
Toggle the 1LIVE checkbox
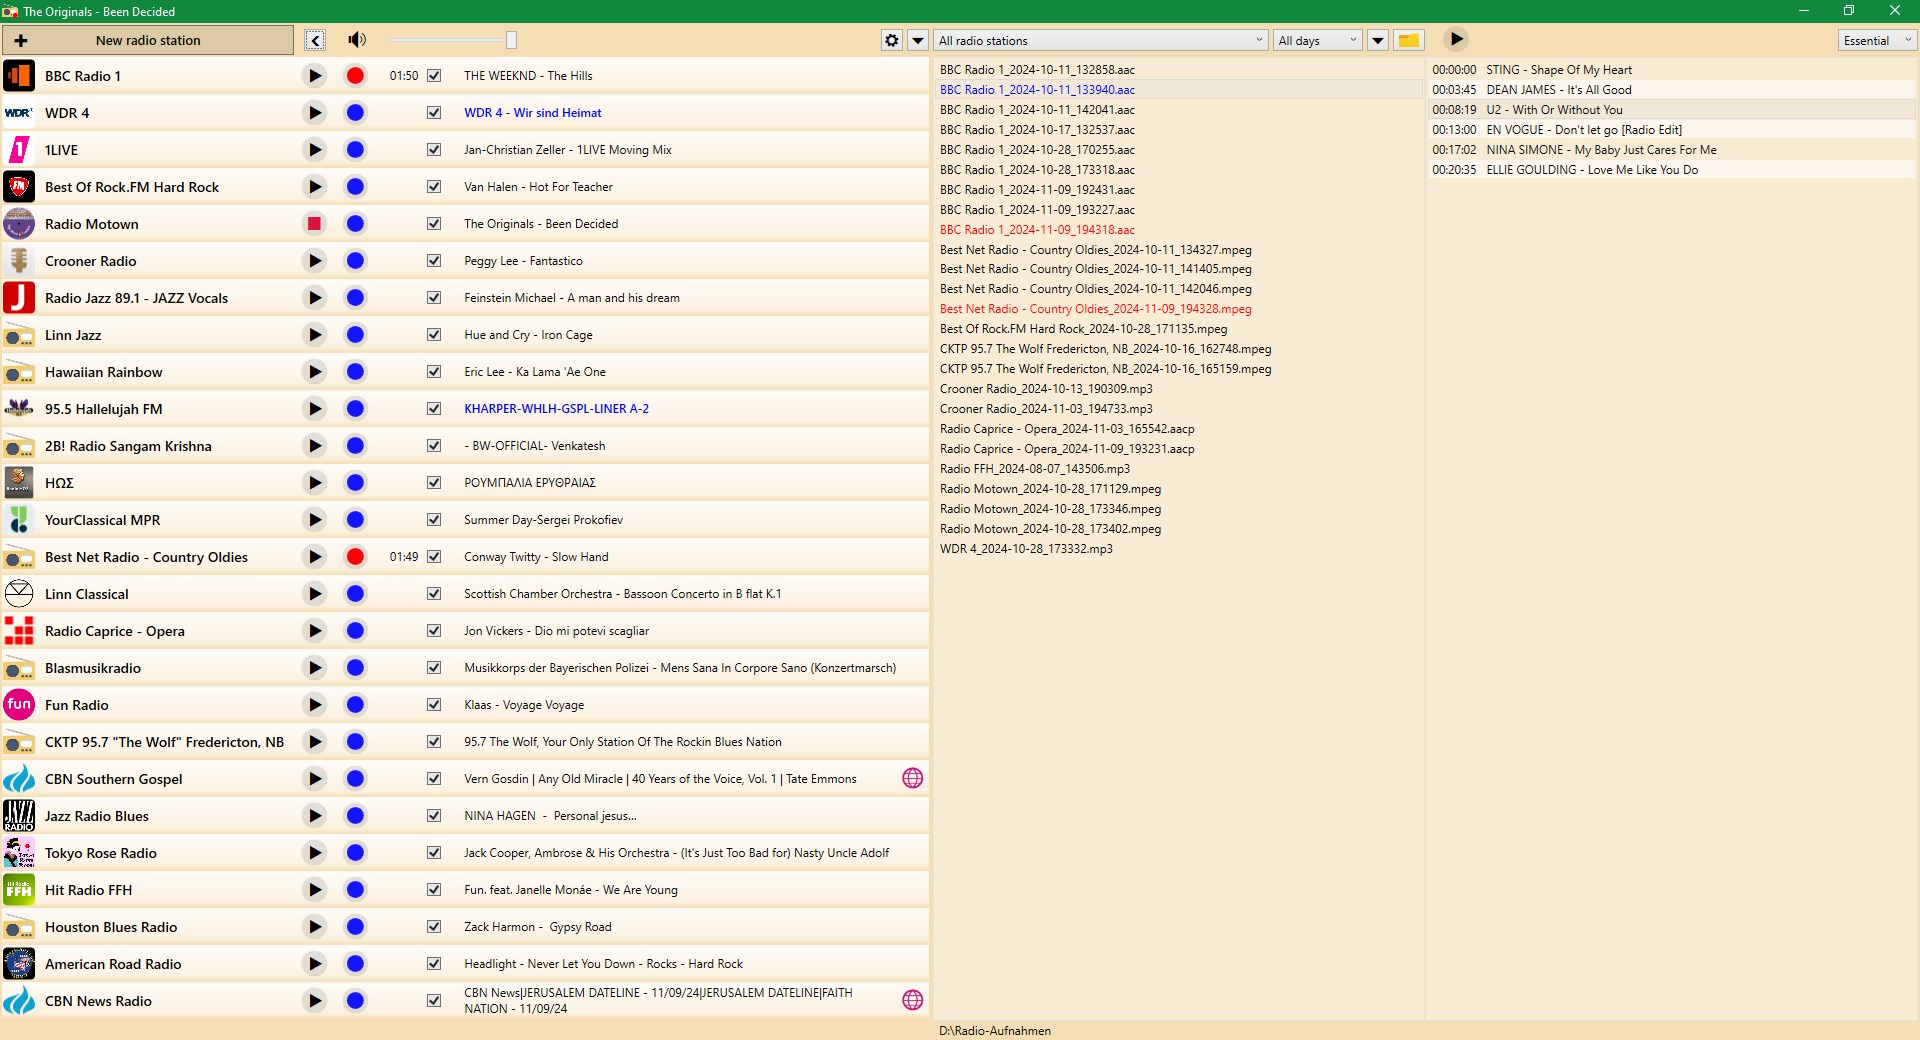tap(434, 150)
